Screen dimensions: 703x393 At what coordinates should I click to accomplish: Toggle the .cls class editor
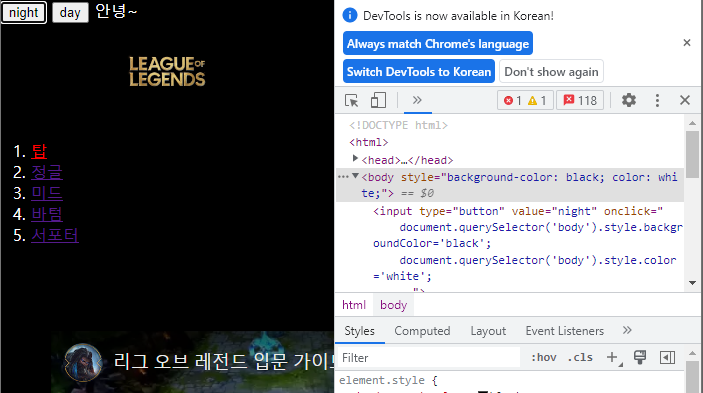click(x=580, y=358)
